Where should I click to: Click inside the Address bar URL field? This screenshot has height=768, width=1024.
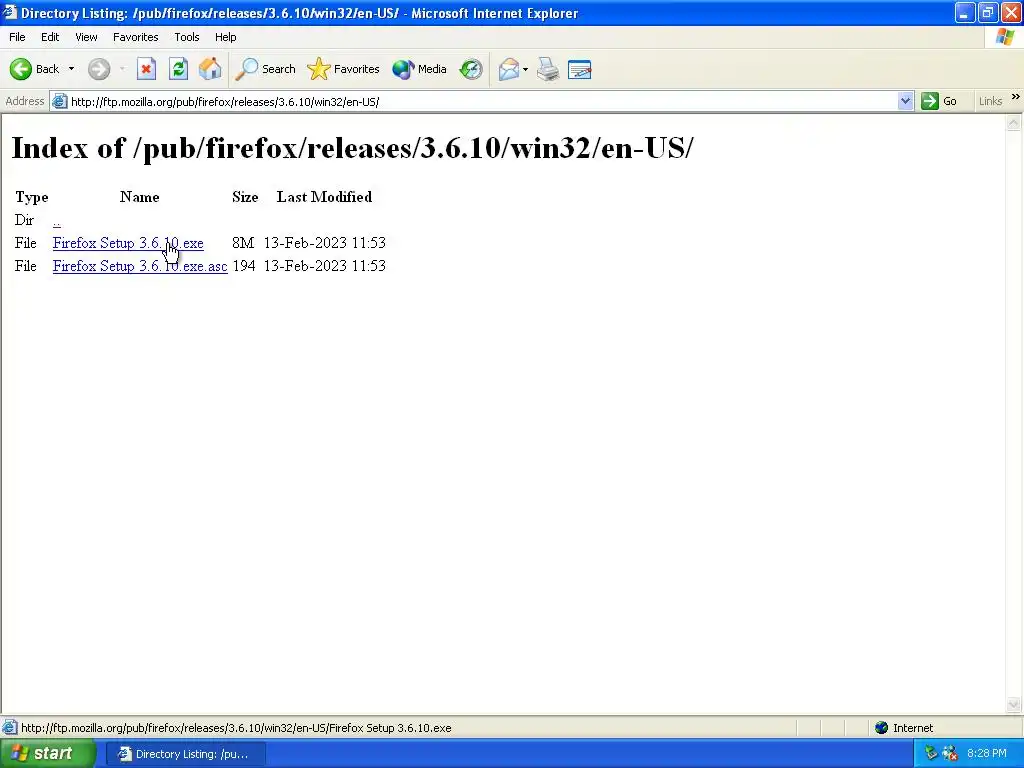tap(482, 102)
